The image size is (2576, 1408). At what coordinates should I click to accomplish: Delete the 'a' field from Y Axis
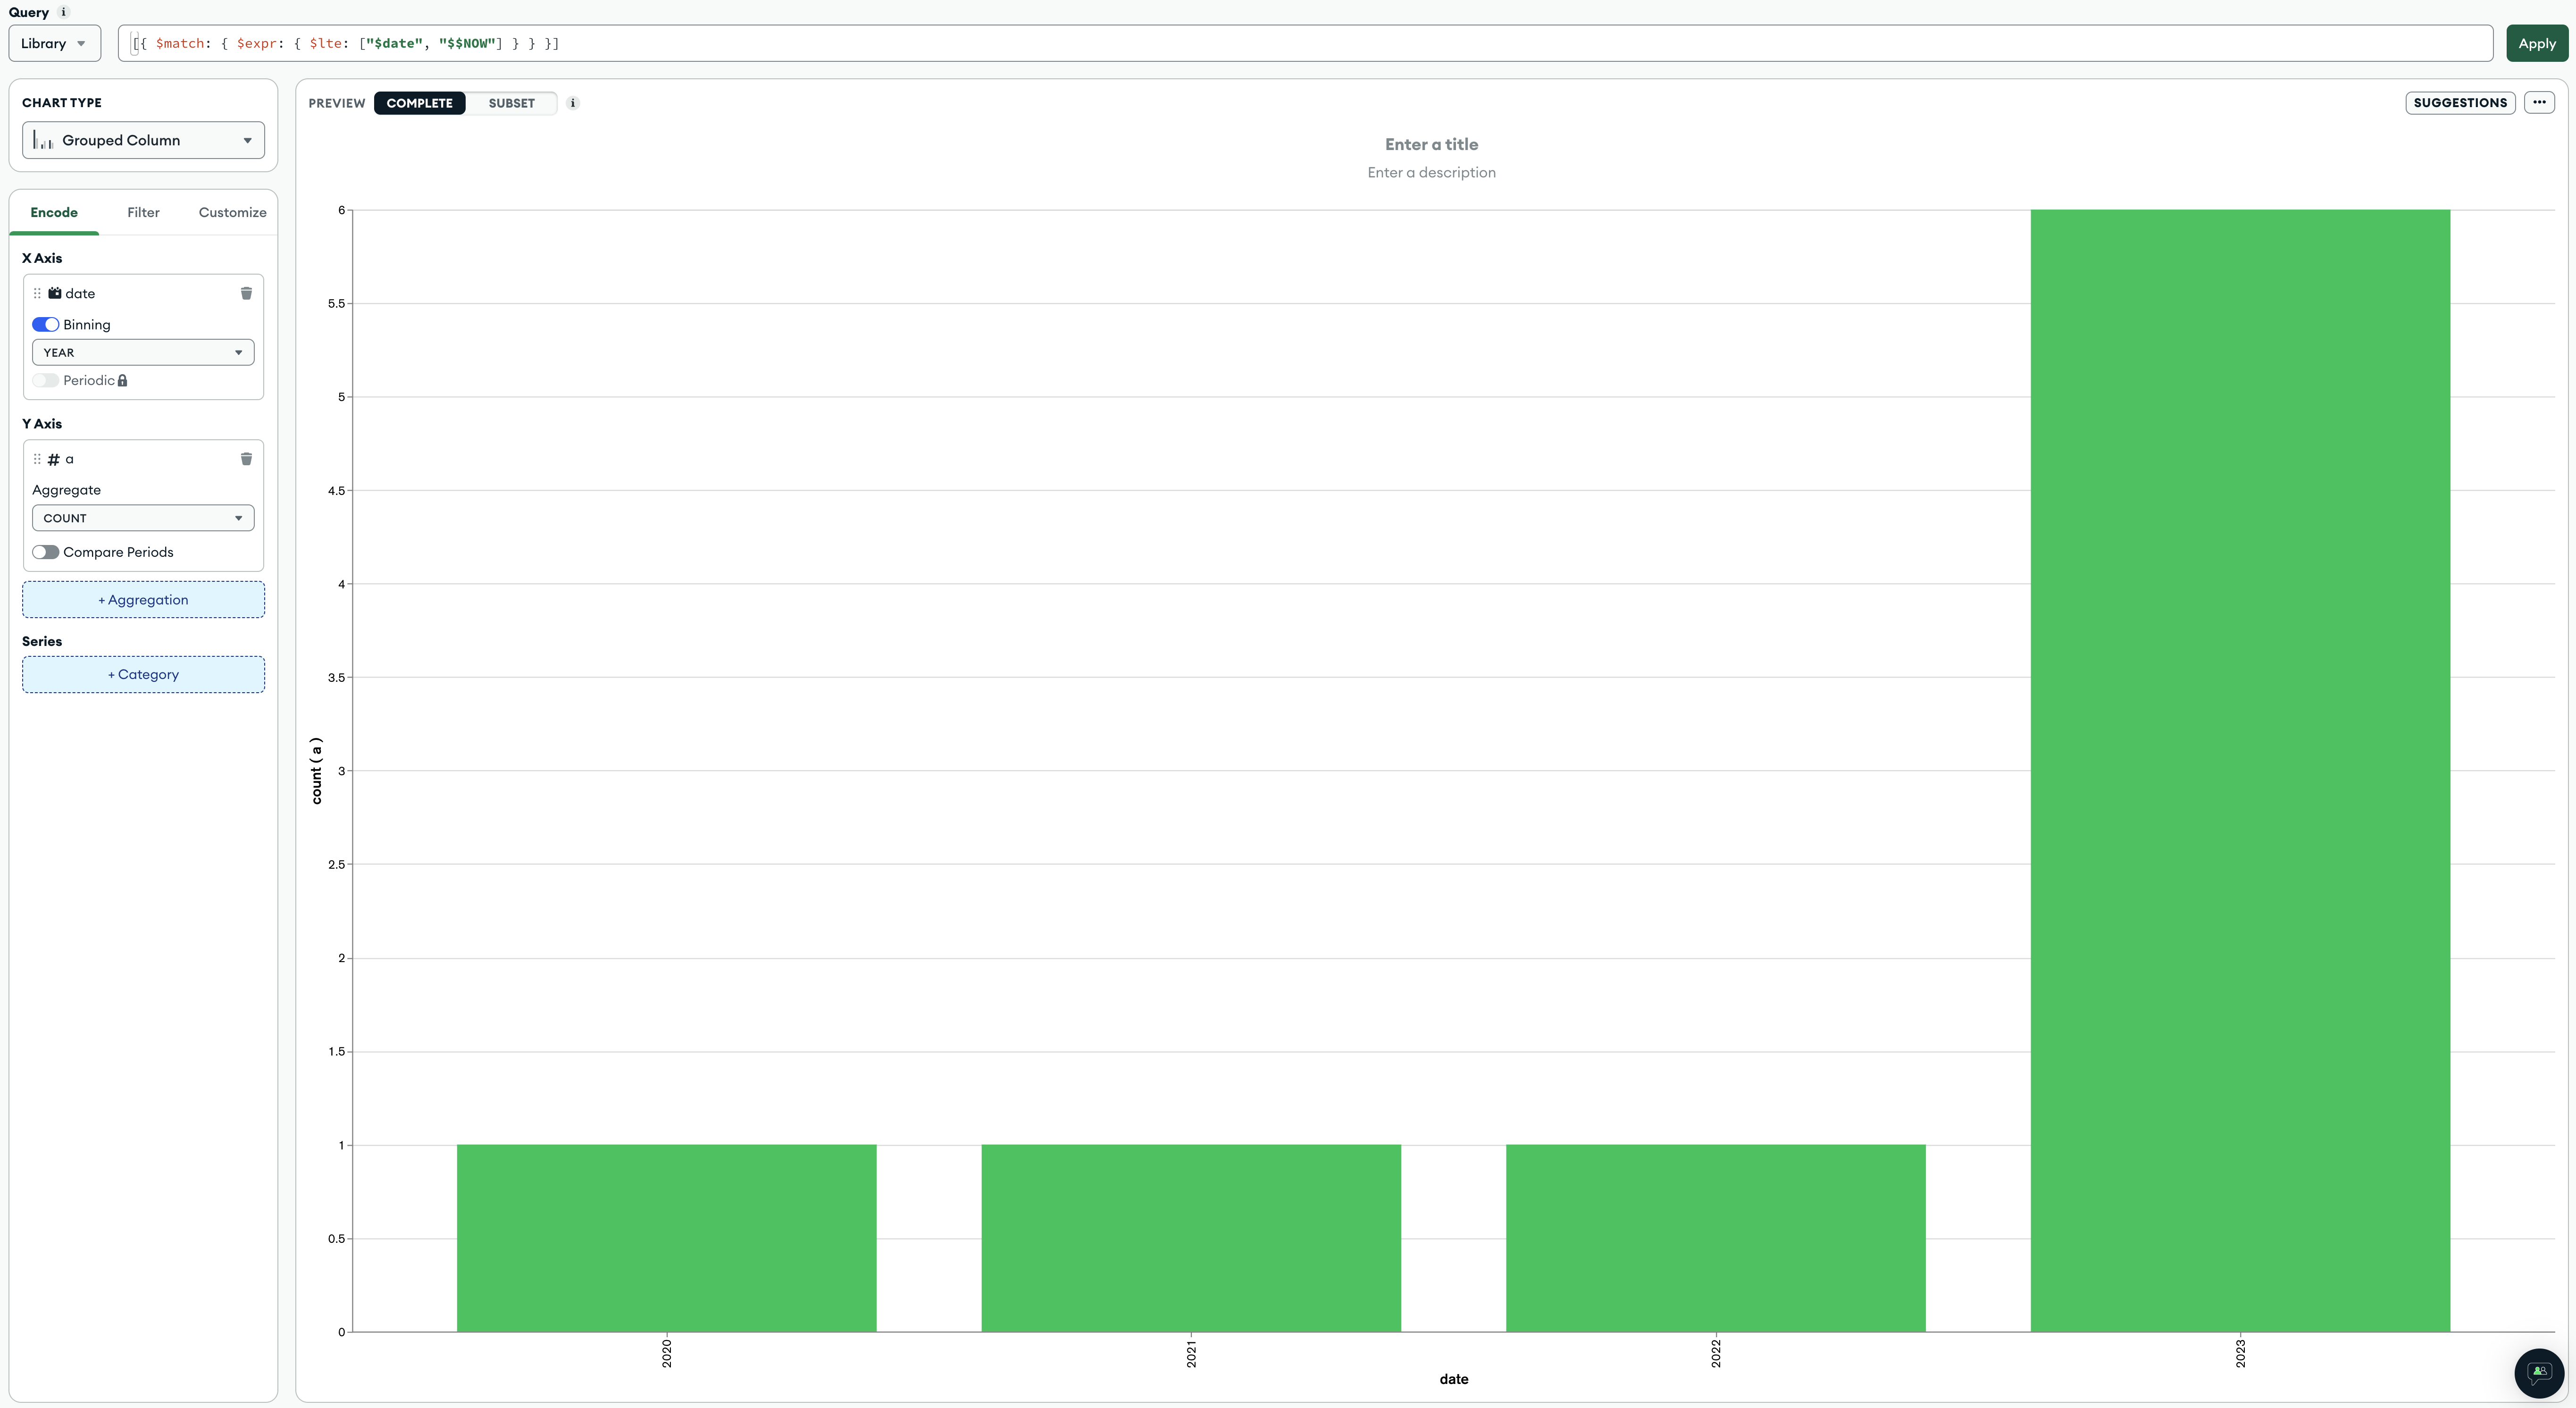click(x=246, y=459)
